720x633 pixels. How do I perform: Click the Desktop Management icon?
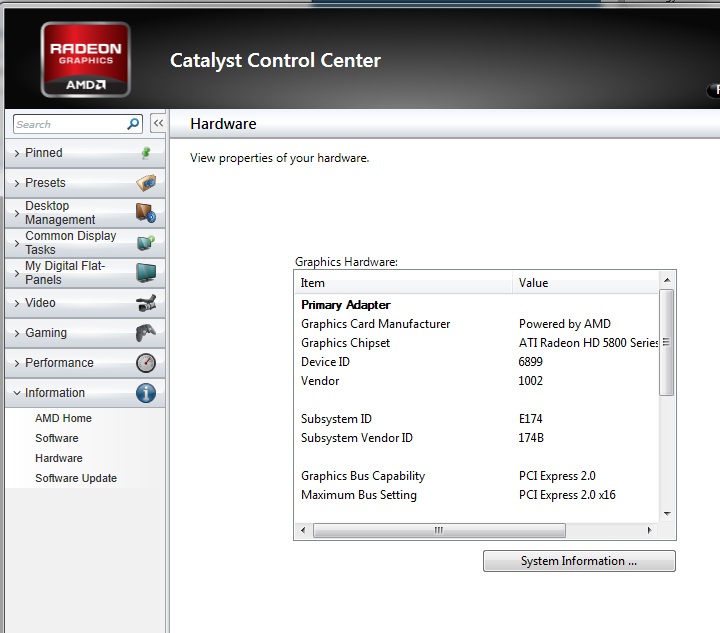(x=146, y=213)
